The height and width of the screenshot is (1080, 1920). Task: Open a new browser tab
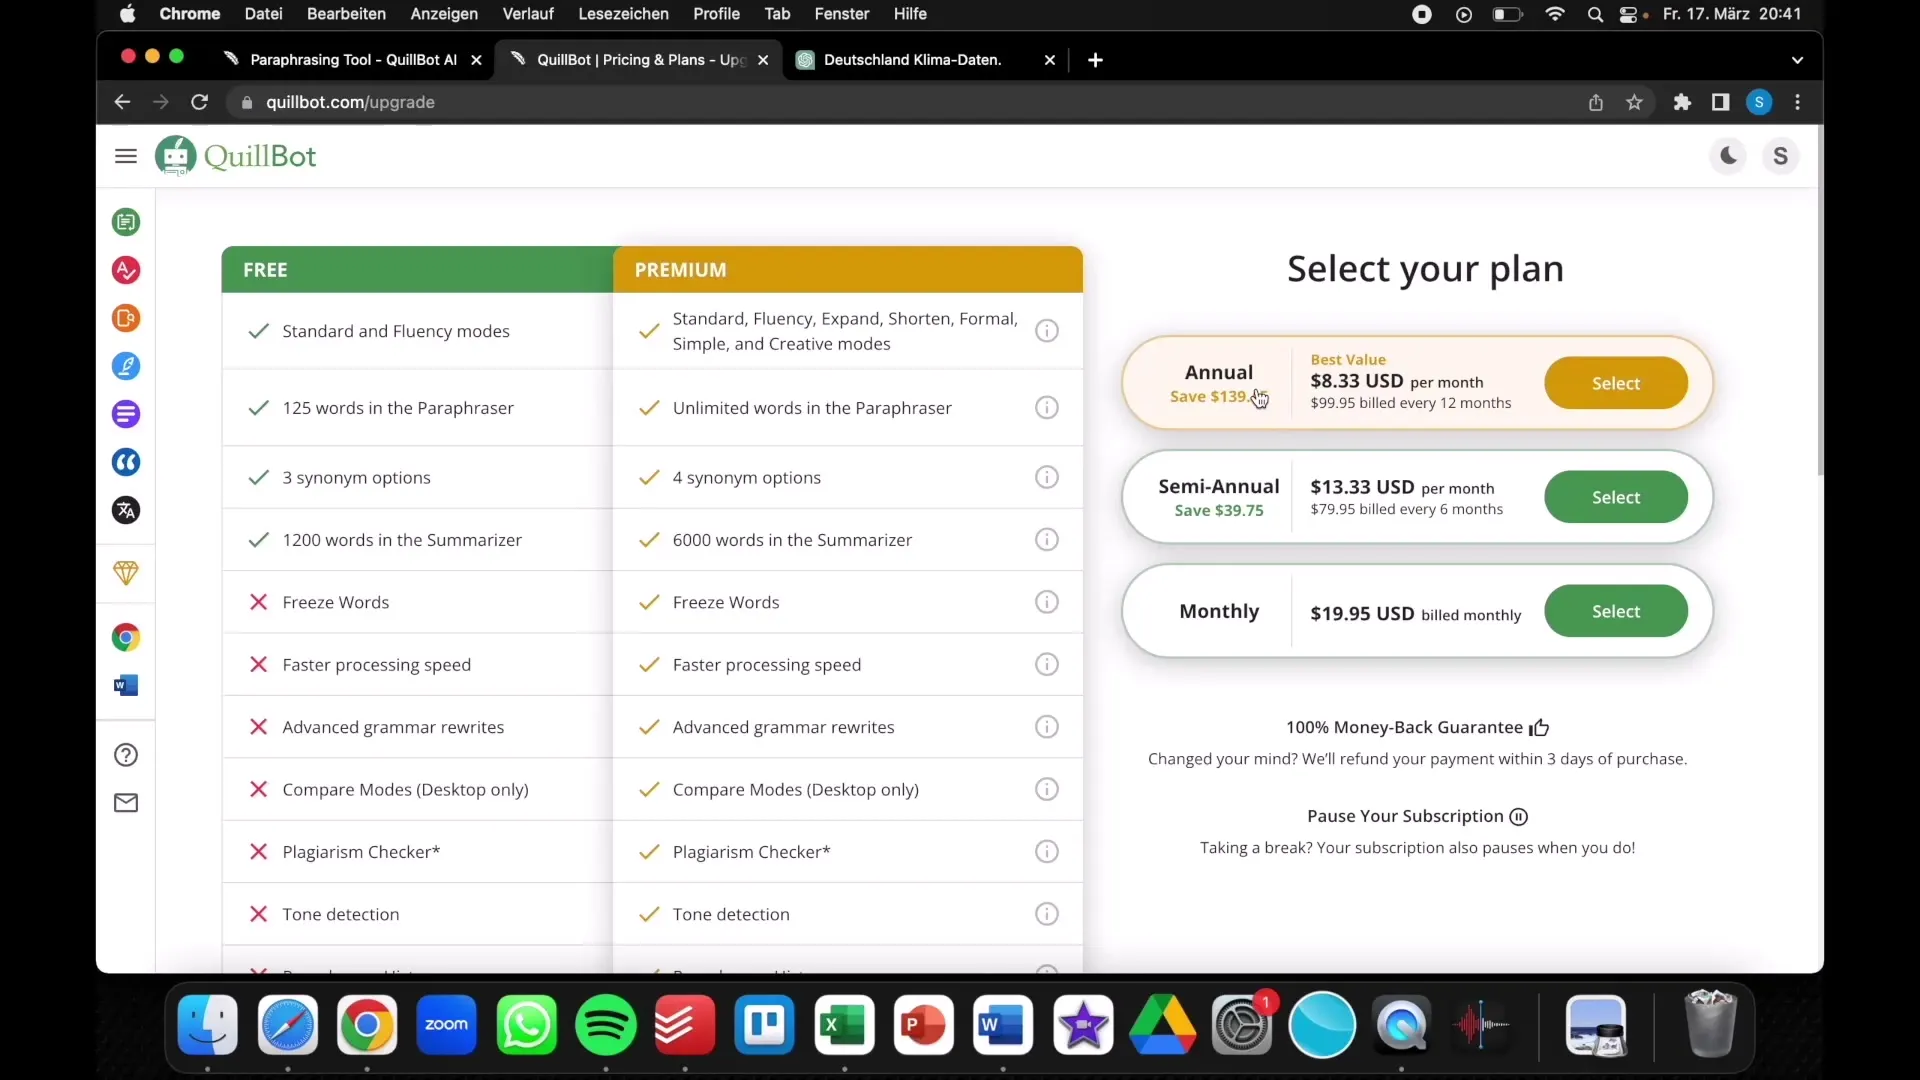pyautogui.click(x=1095, y=60)
